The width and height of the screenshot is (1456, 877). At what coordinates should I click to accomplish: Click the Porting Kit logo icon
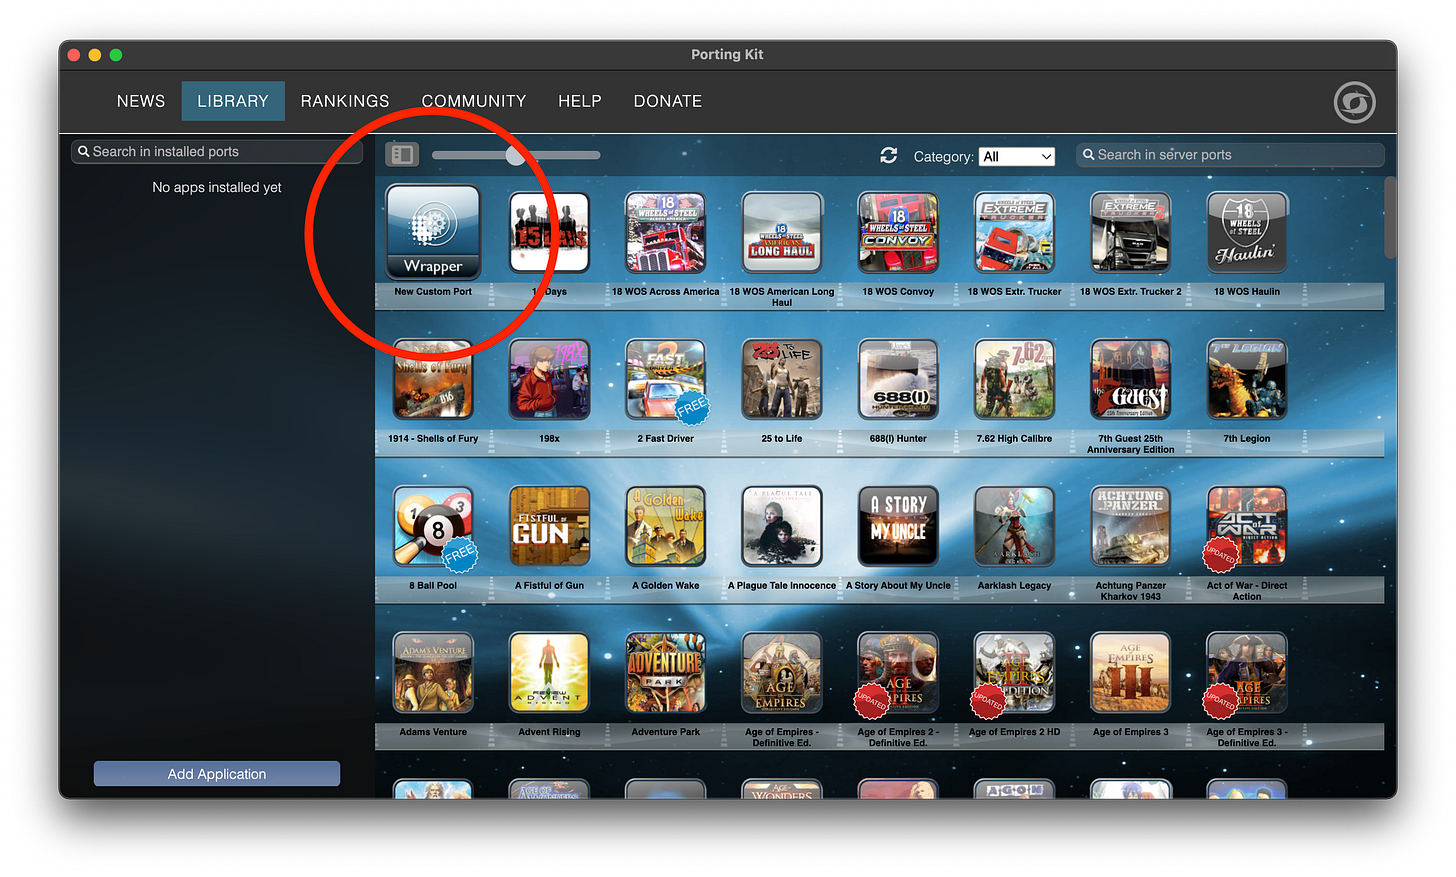point(1354,102)
